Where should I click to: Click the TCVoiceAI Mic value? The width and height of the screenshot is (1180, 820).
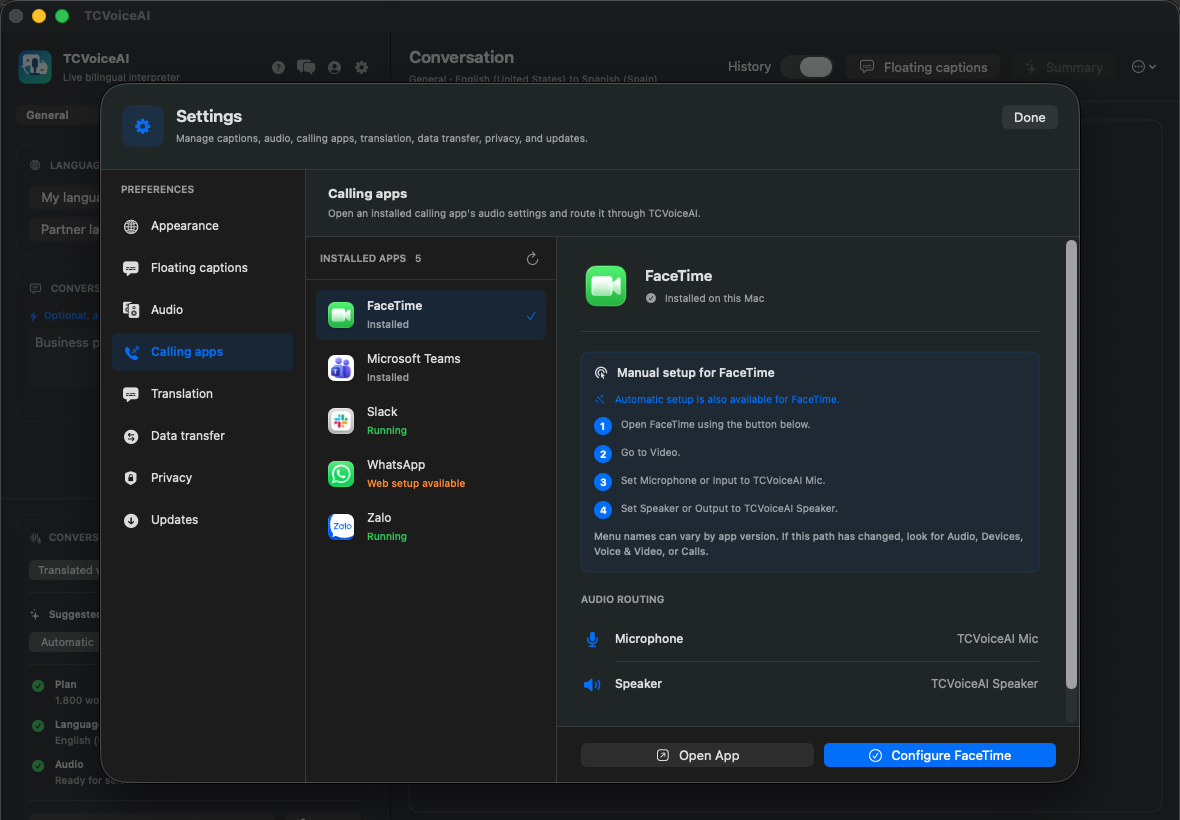click(x=997, y=639)
